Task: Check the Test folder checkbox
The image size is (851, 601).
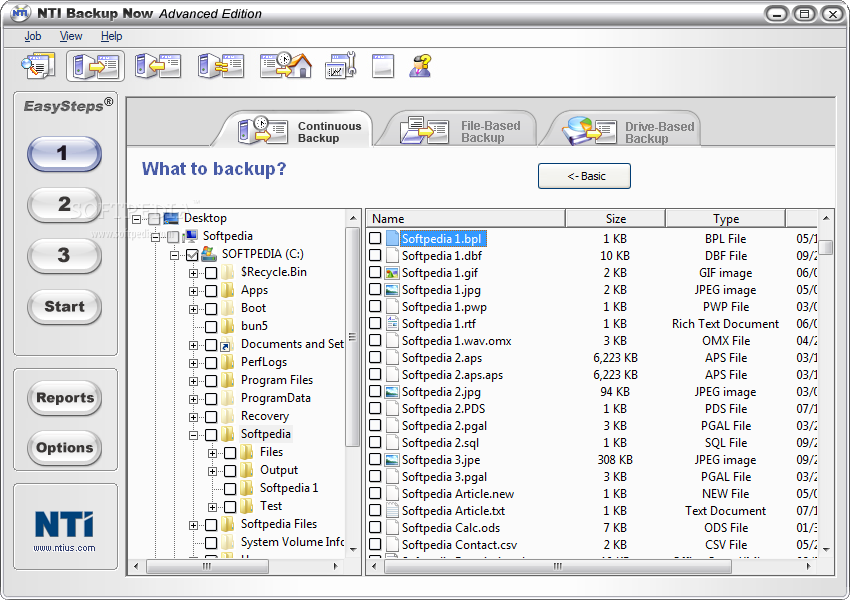Action: click(x=230, y=507)
